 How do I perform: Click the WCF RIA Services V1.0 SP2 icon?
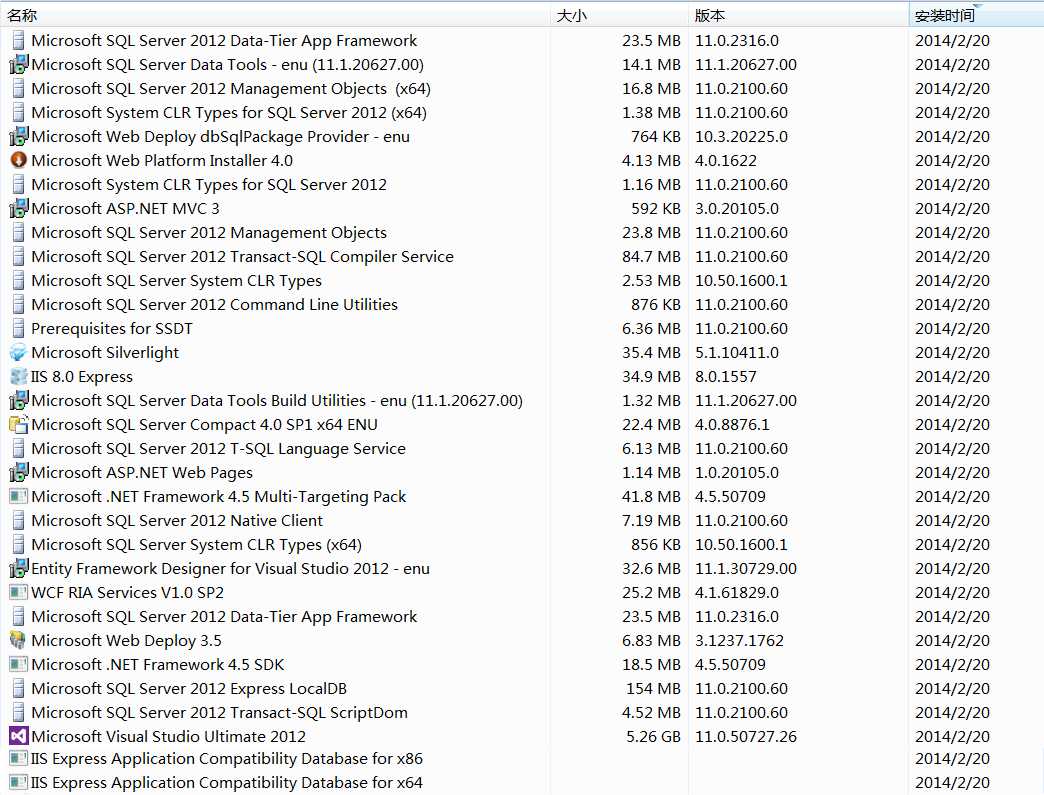click(x=19, y=592)
